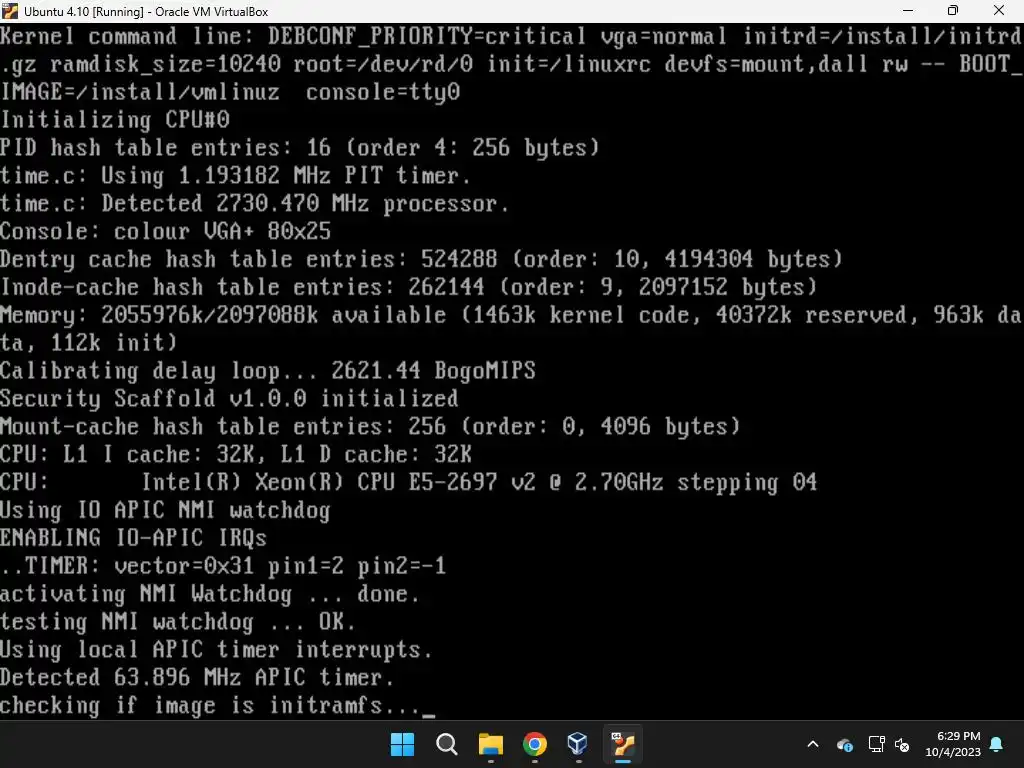Viewport: 1024px width, 768px height.
Task: Click text 'console=tty0' in the console
Action: coord(383,93)
